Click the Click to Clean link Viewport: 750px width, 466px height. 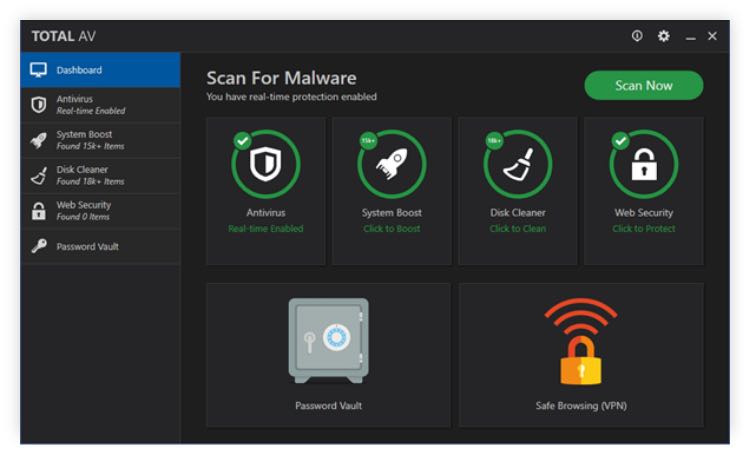[518, 229]
